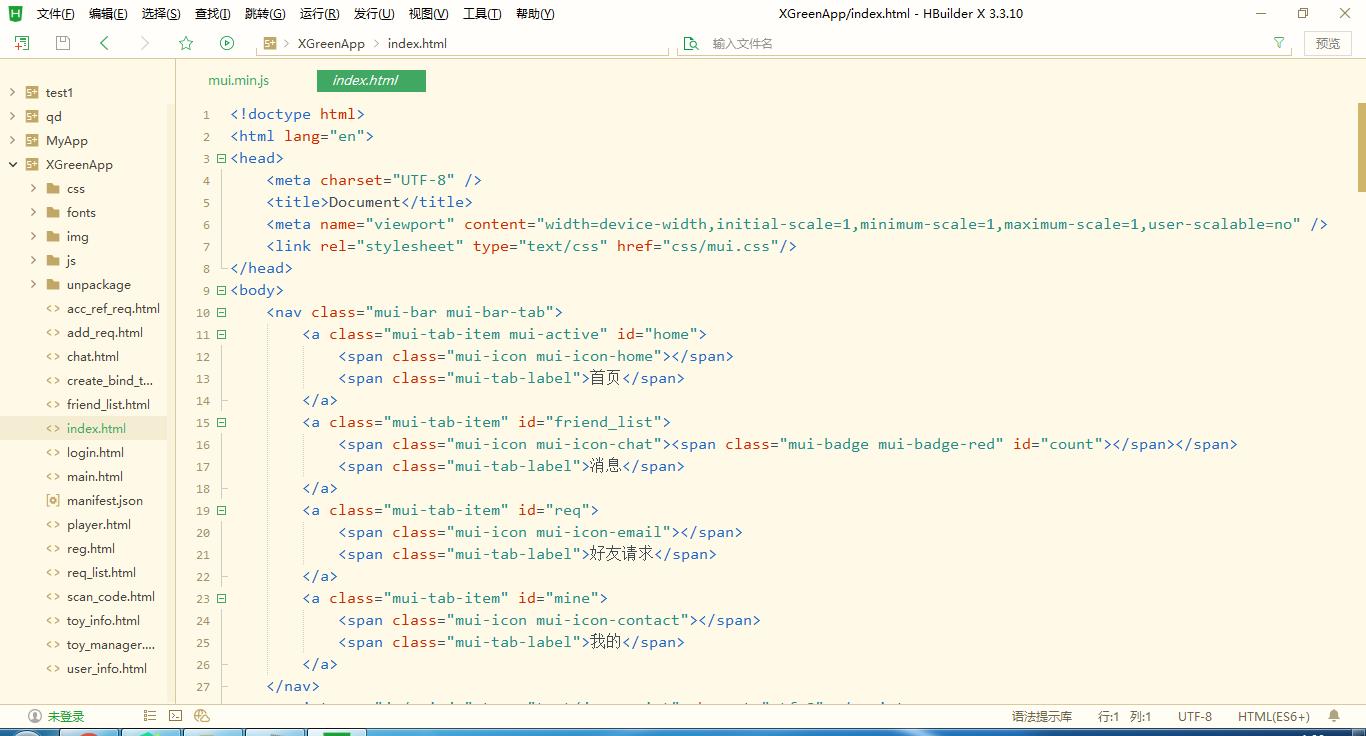Open scan_code.html in project tree
Viewport: 1366px width, 736px height.
[111, 596]
